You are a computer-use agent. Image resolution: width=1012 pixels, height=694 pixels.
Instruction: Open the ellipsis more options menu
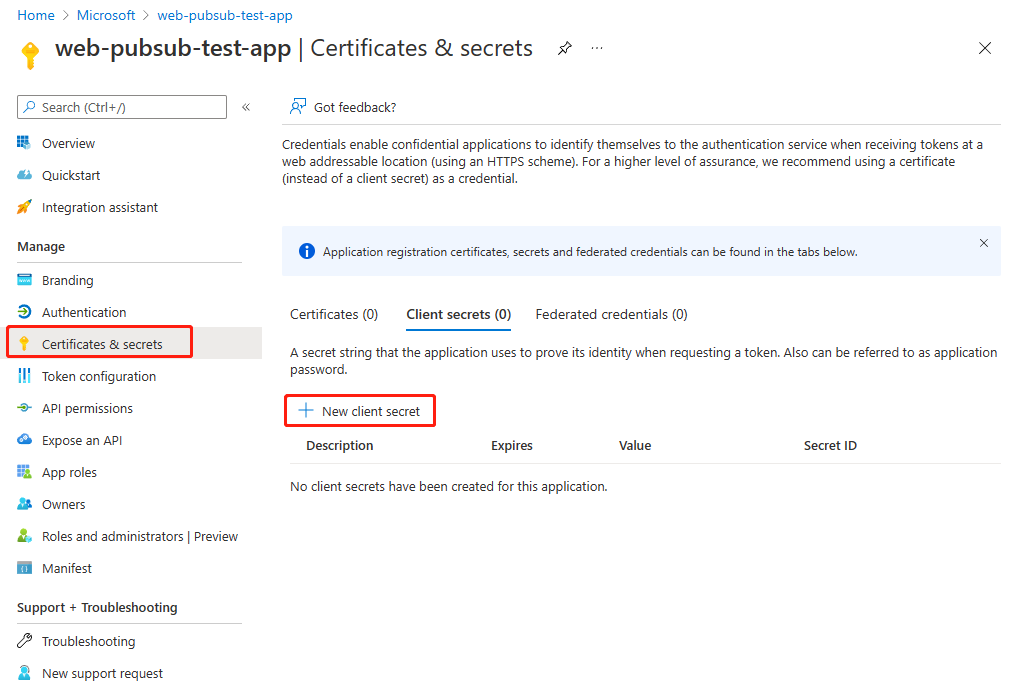pos(597,48)
